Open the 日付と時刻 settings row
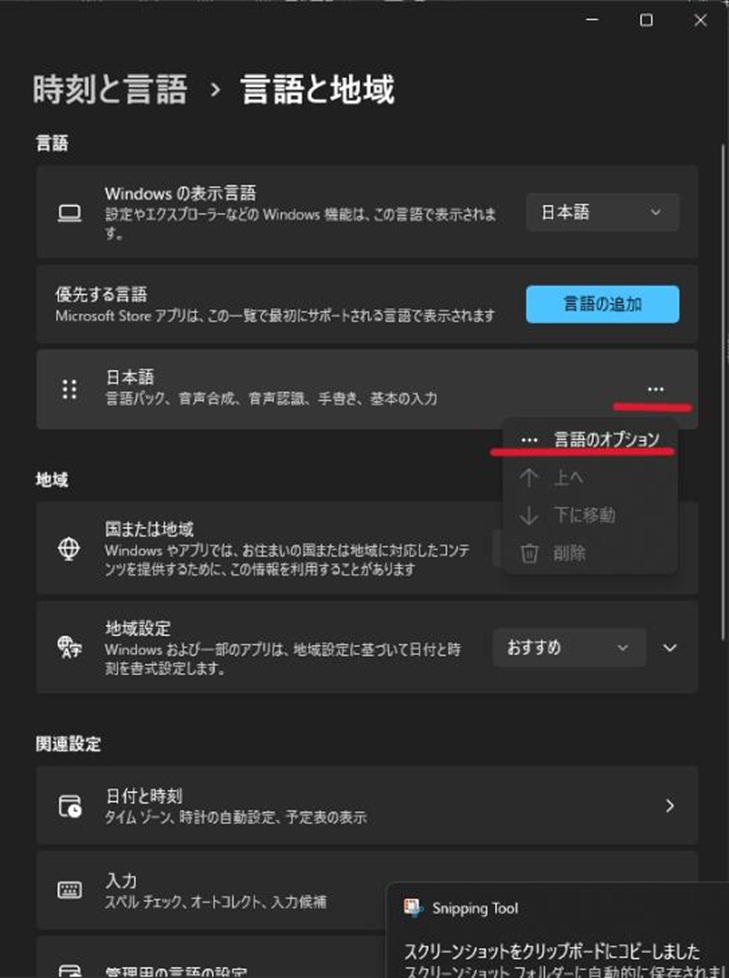 tap(367, 806)
